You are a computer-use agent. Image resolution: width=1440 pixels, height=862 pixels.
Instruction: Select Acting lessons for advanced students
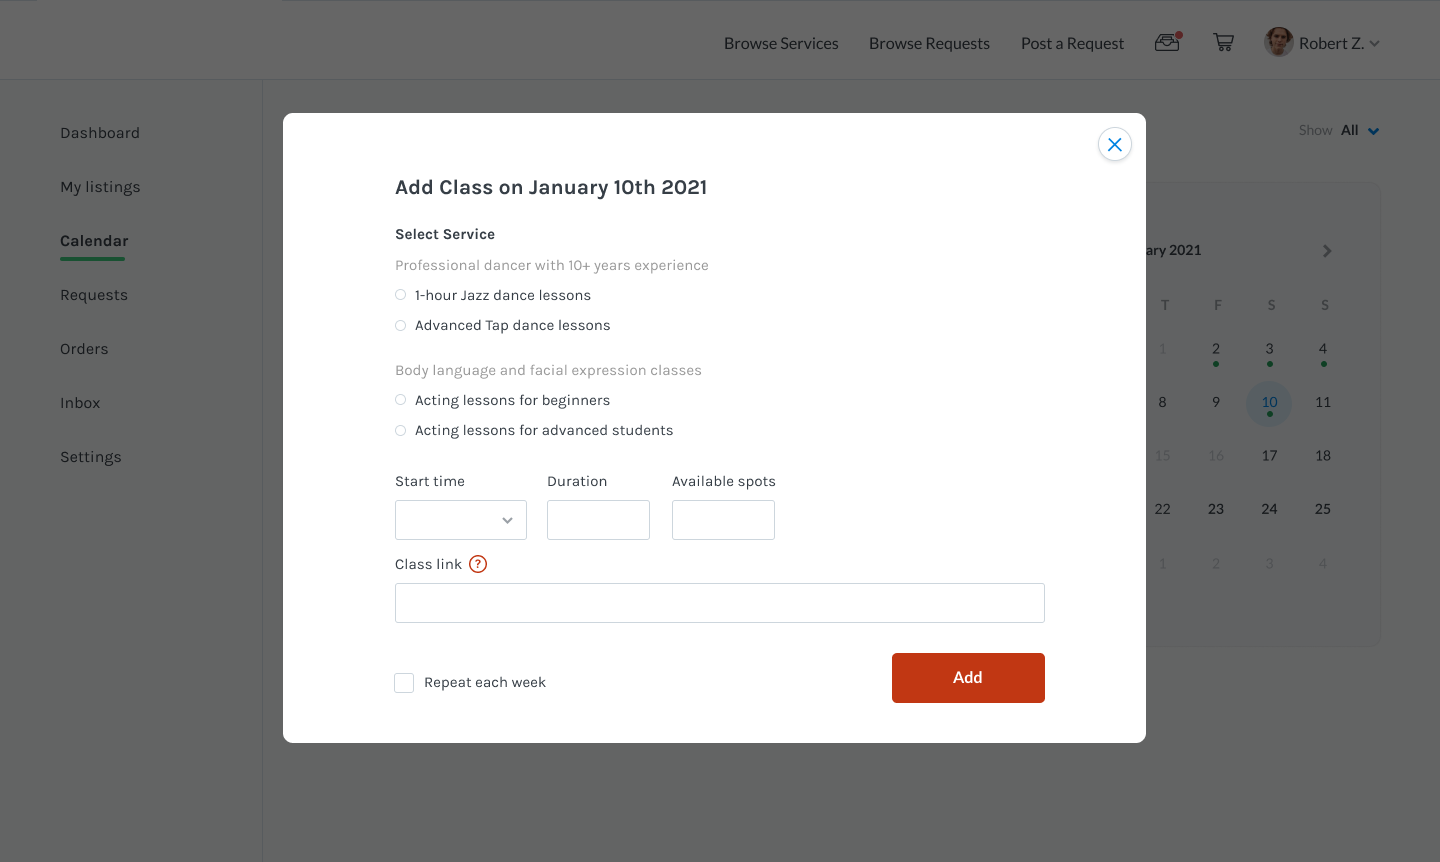(400, 430)
